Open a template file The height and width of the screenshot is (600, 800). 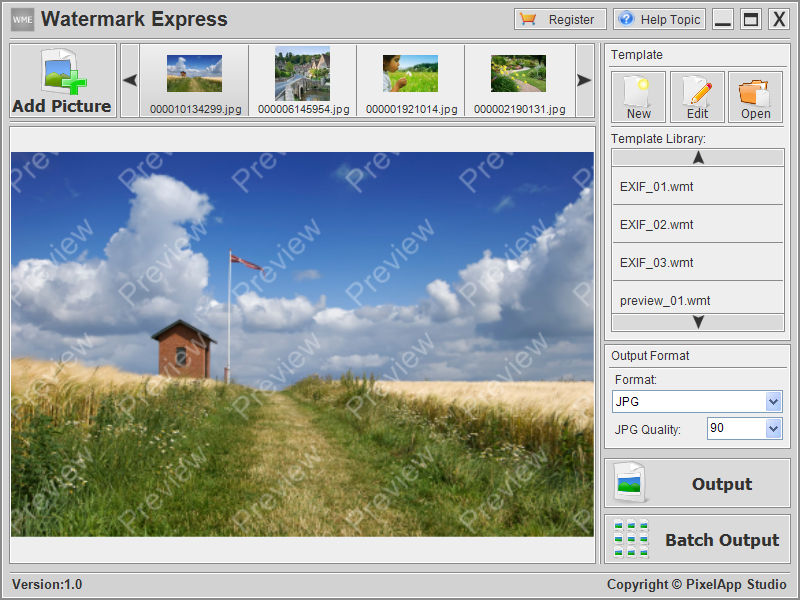coord(755,97)
